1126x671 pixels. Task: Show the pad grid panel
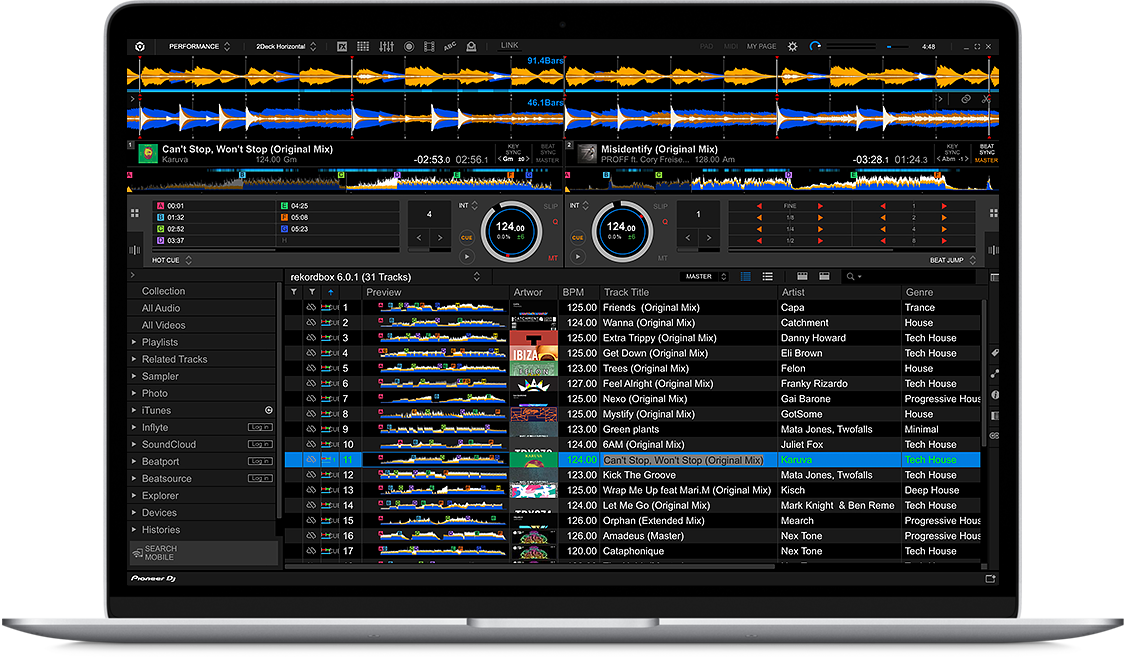pyautogui.click(x=363, y=47)
